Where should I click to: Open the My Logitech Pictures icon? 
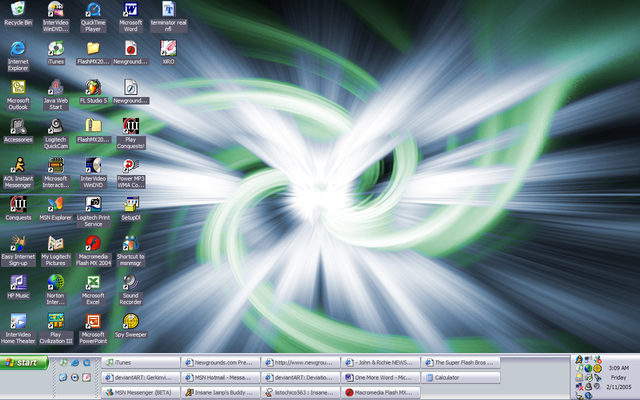pos(56,251)
